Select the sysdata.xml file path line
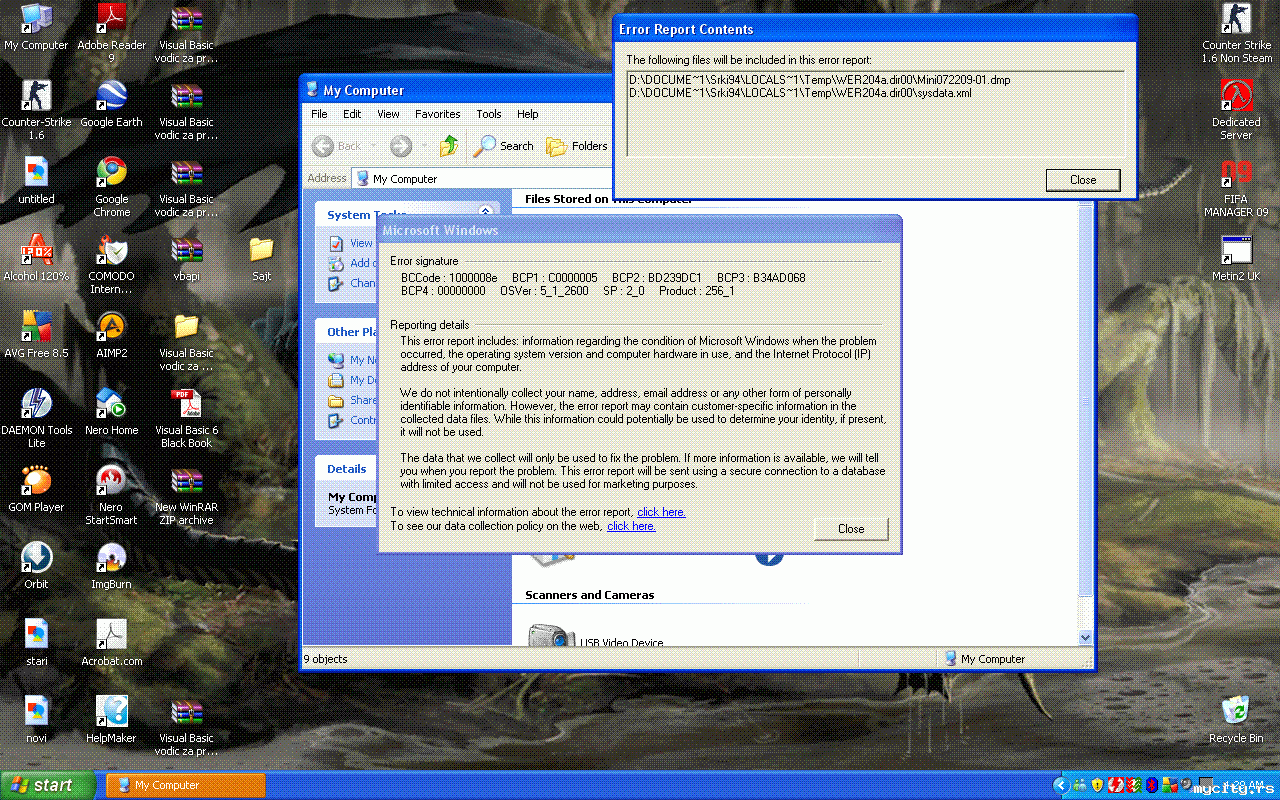 point(800,93)
